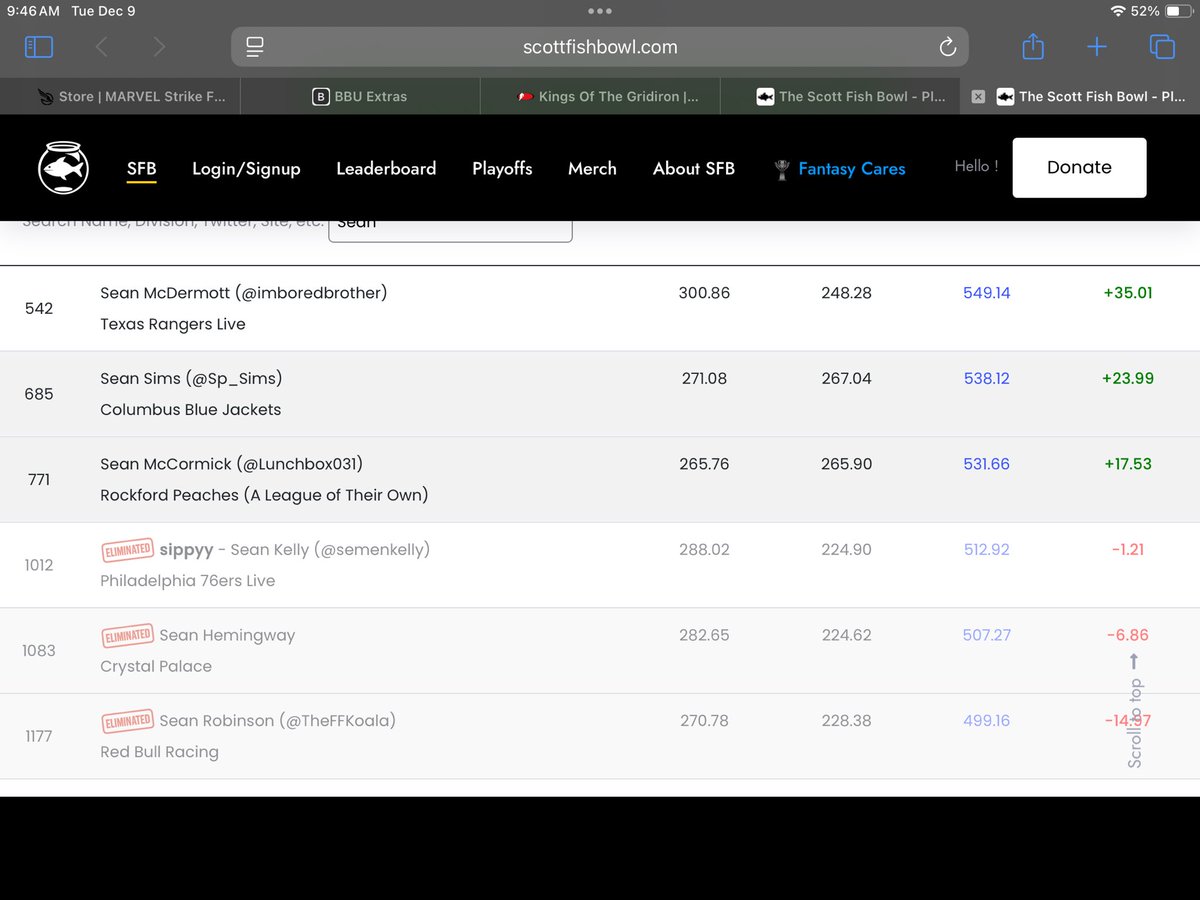Open Sean McDermott (@imboredbrother) entry
Viewport: 1200px width, 900px height.
tap(243, 293)
